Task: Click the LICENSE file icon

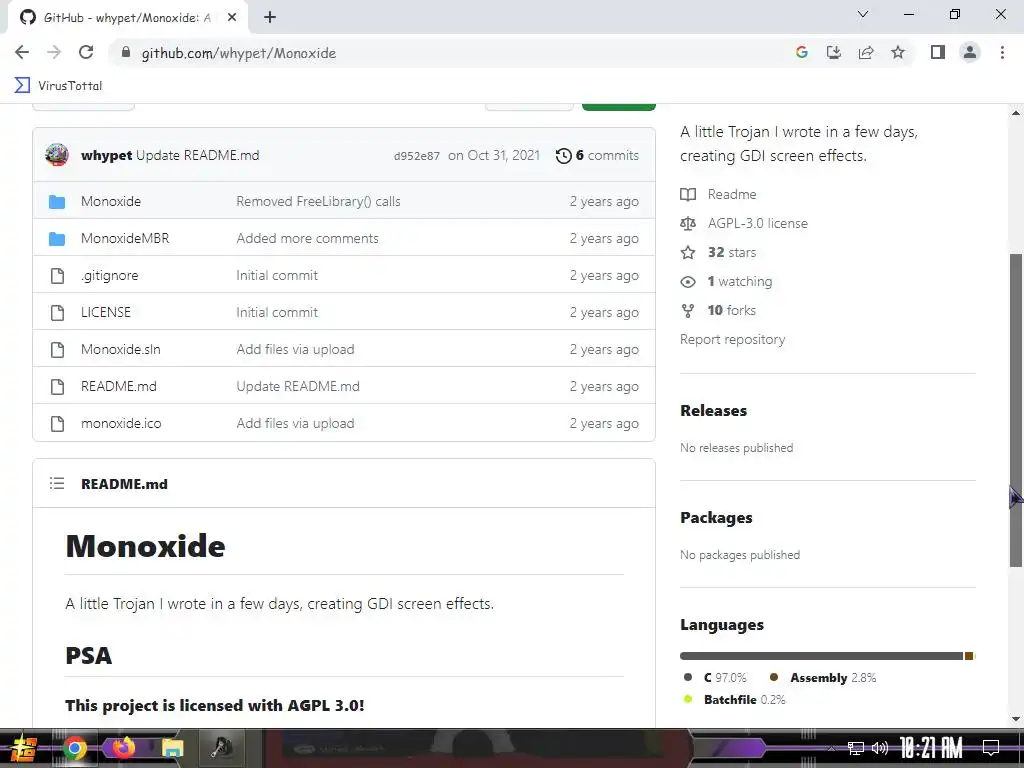Action: 57,313
